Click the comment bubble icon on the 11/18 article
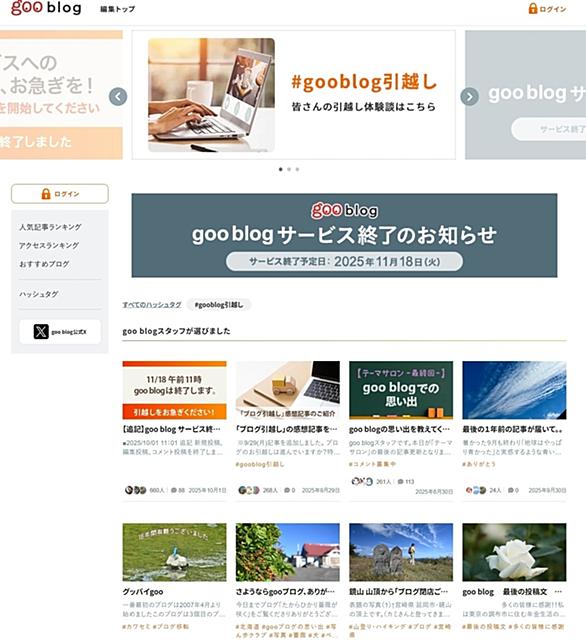The image size is (586, 640). click(174, 490)
